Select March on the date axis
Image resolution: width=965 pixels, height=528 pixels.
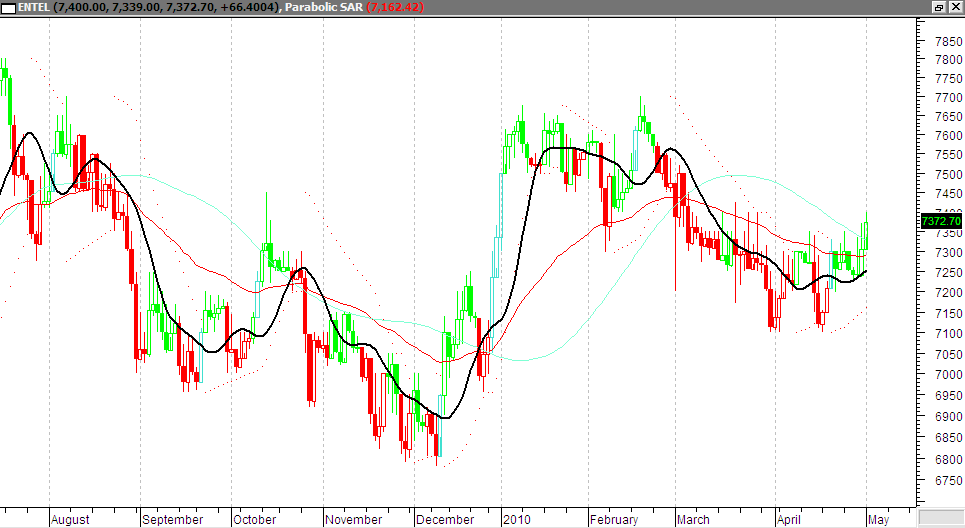pos(693,520)
